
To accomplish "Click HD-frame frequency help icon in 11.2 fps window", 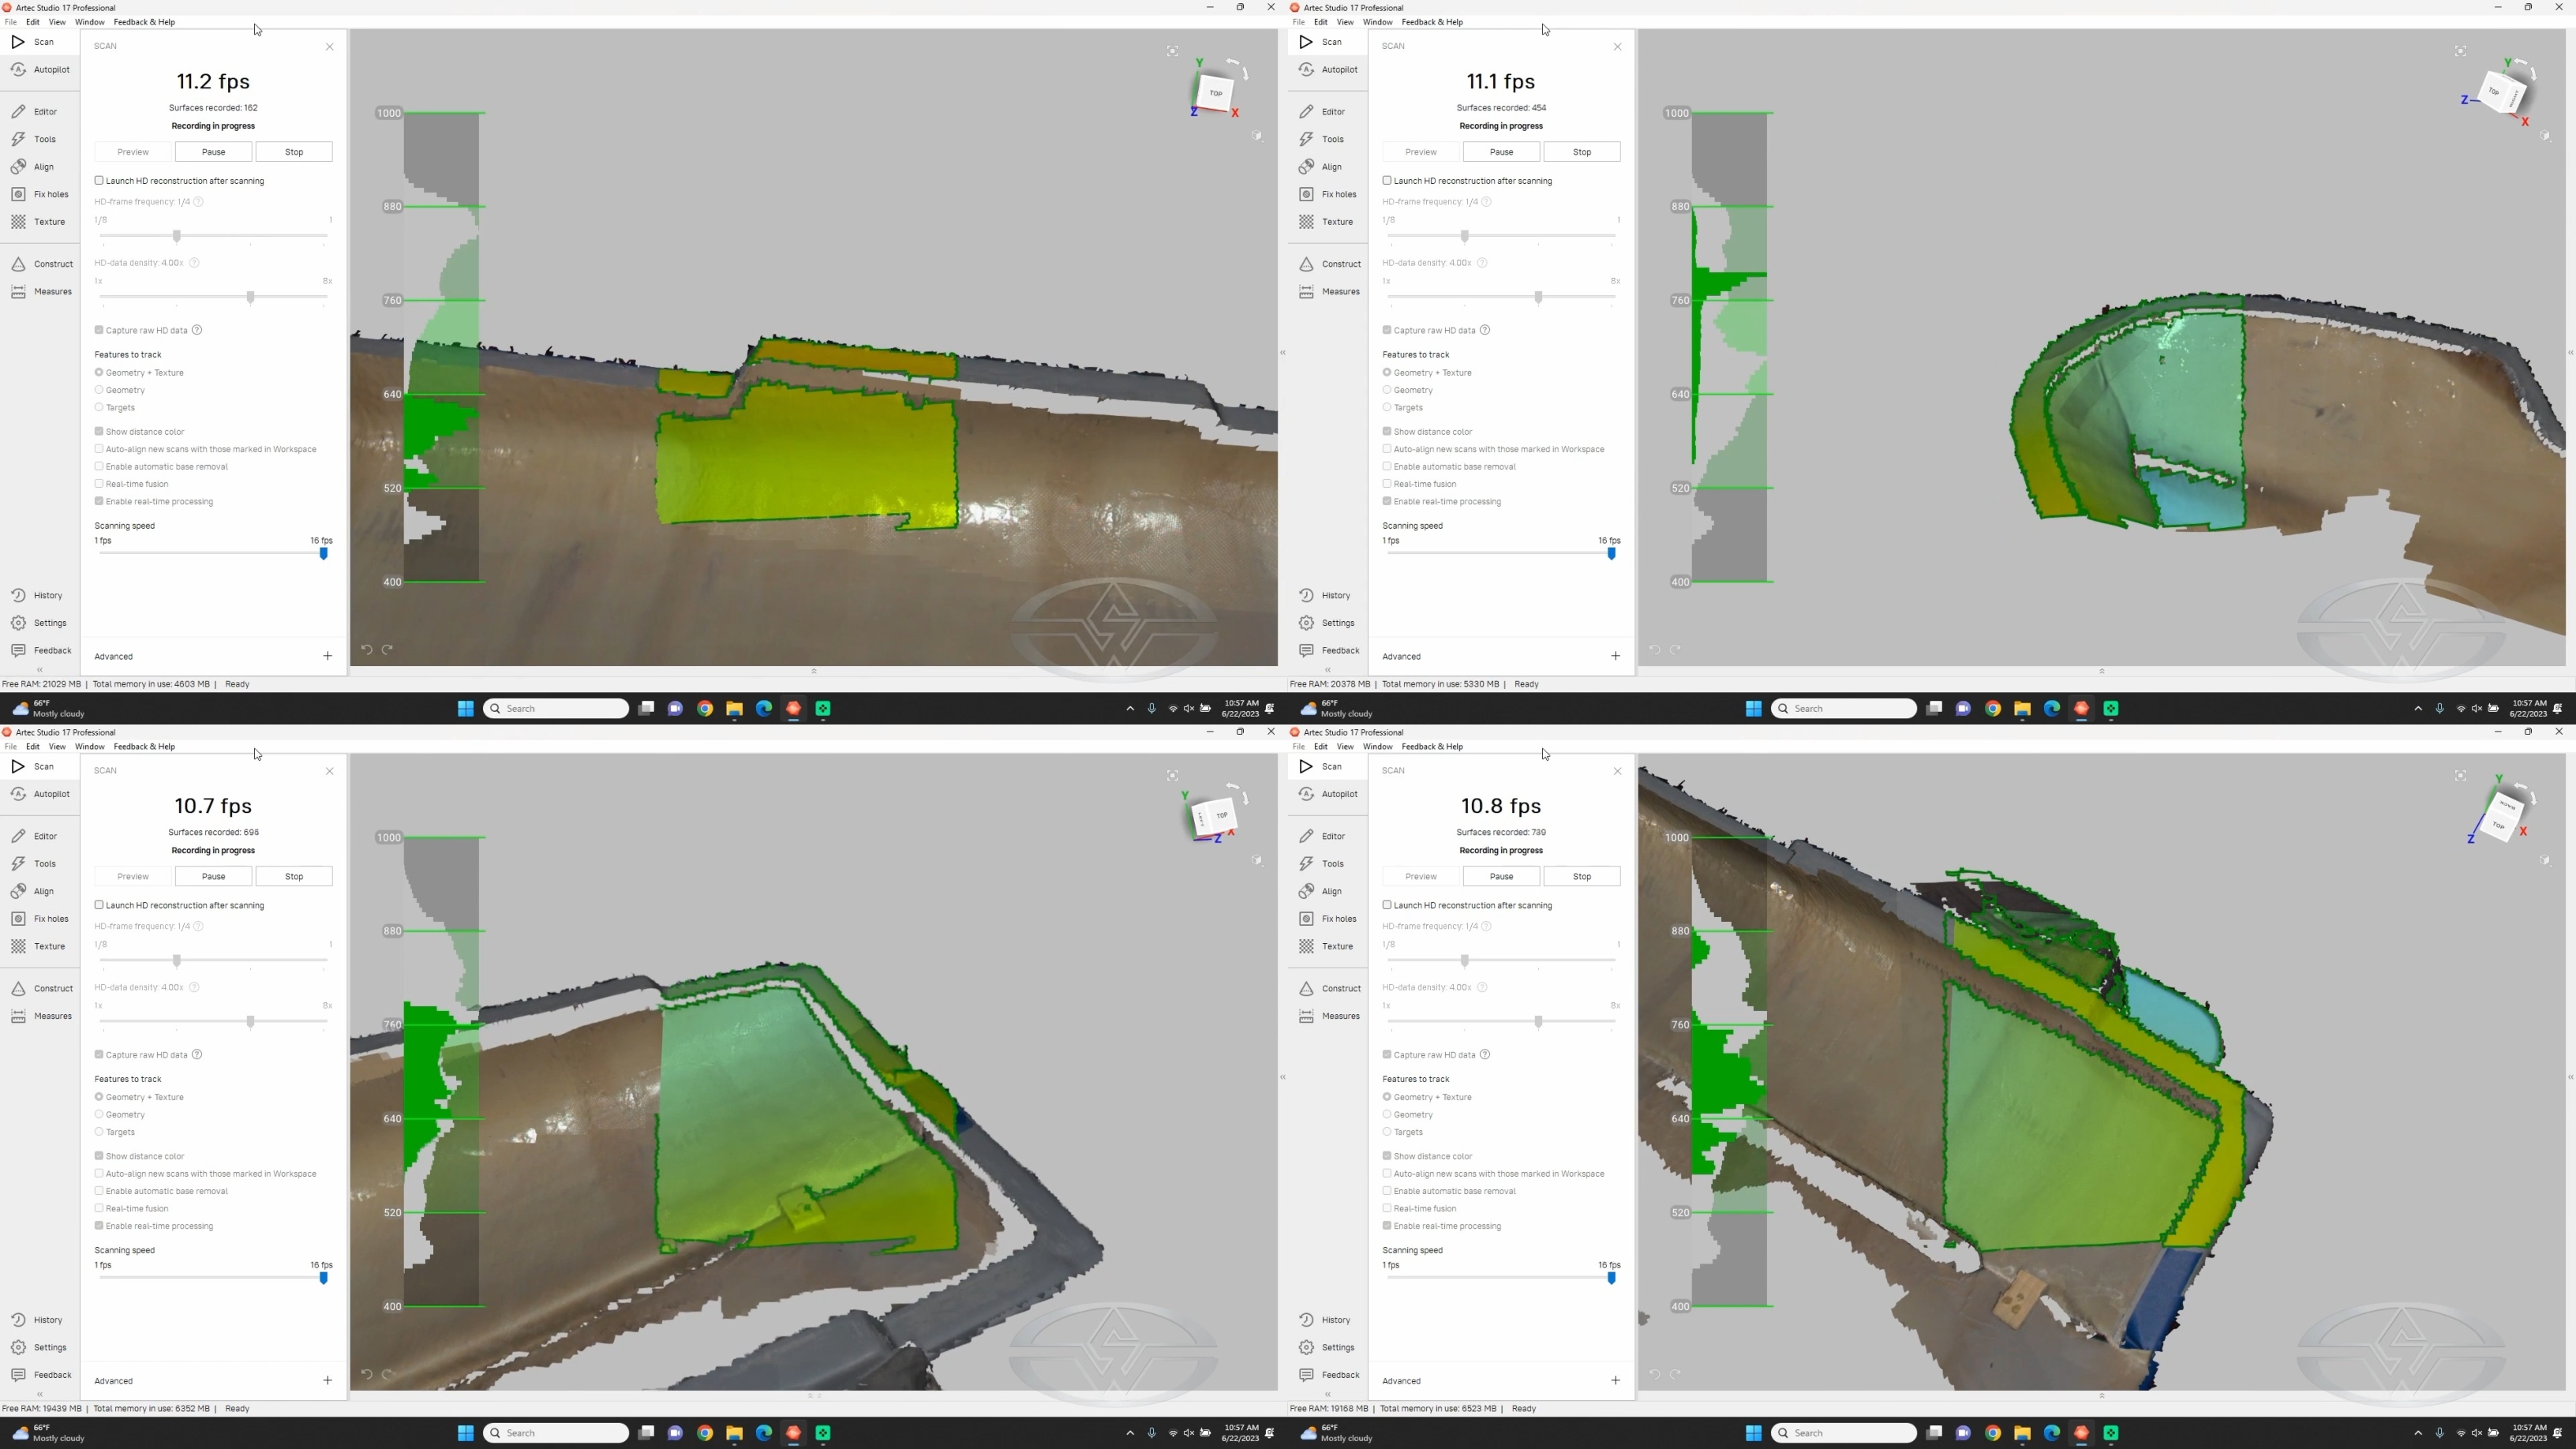I will pos(198,202).
